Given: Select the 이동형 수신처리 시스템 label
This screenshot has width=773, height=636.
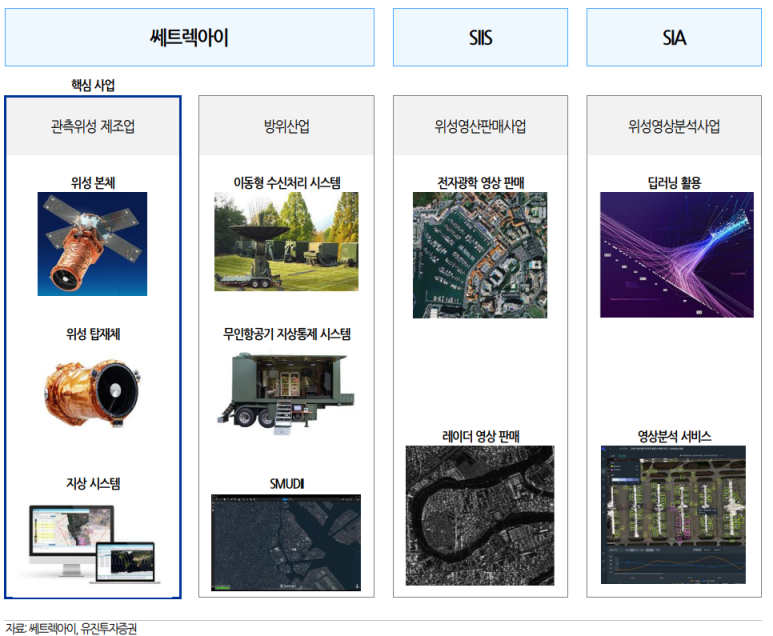Looking at the screenshot, I should [x=286, y=183].
